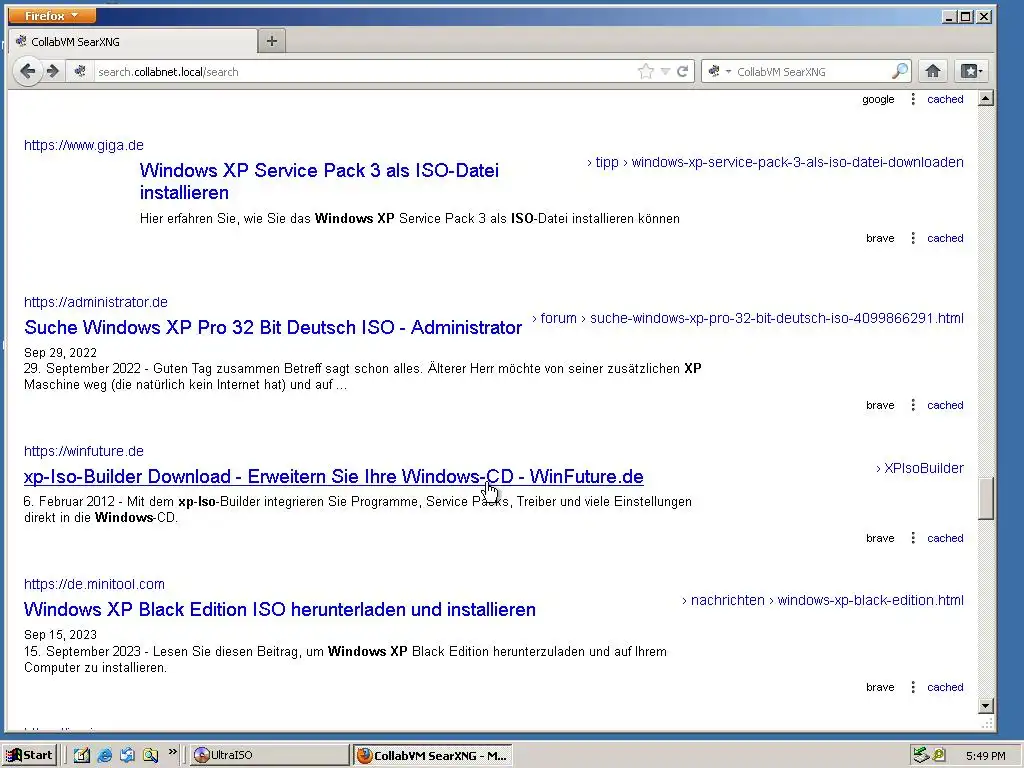Open cached link for giga.de result
This screenshot has width=1024, height=768.
(x=945, y=238)
